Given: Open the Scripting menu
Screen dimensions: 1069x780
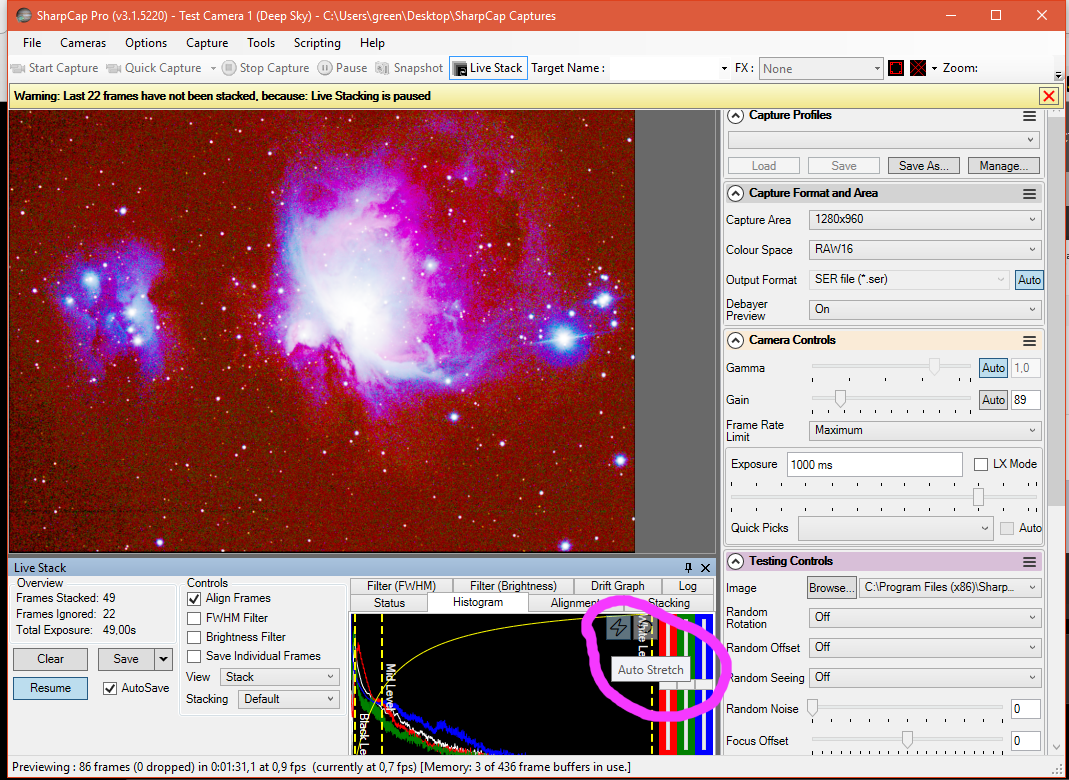Looking at the screenshot, I should (317, 43).
